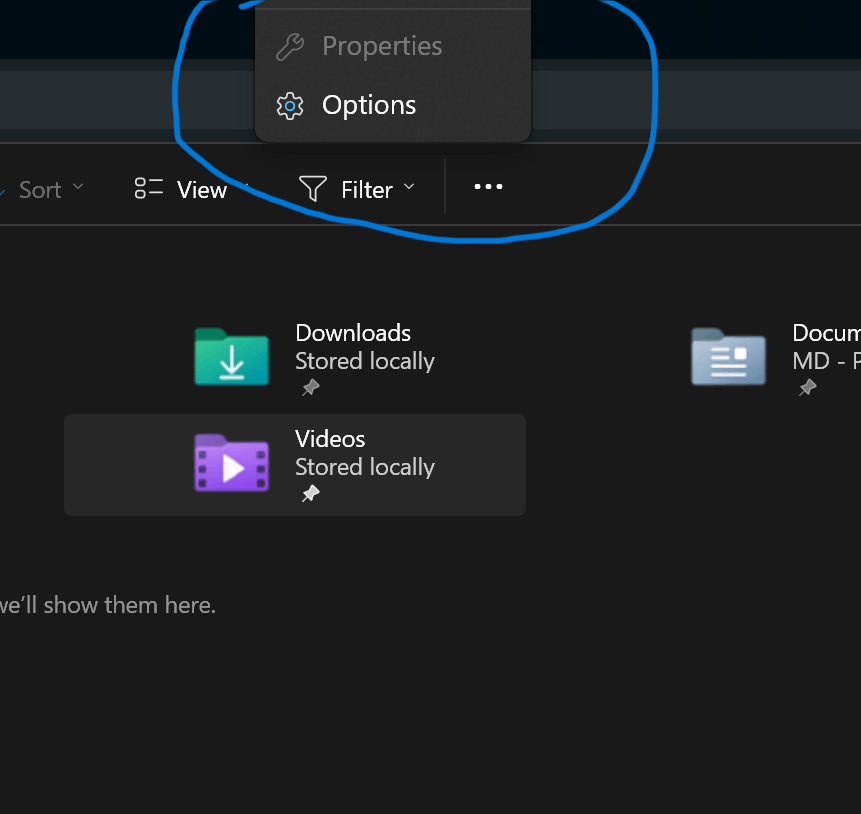
Task: Open the Filter dropdown
Action: (357, 190)
